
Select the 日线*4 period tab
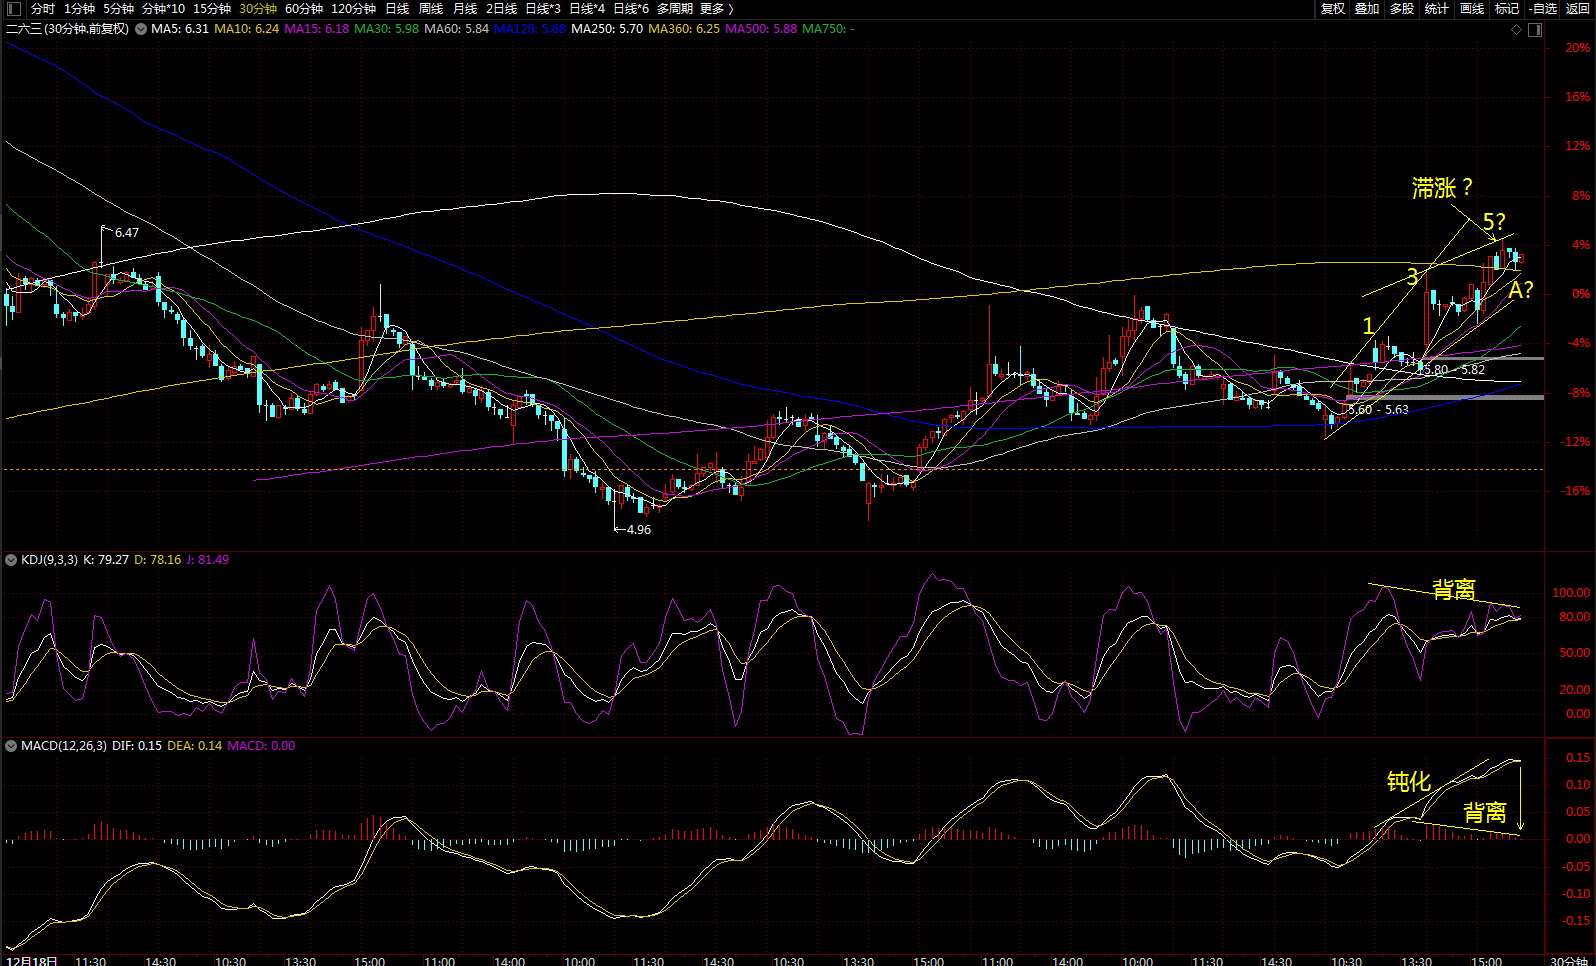point(587,9)
